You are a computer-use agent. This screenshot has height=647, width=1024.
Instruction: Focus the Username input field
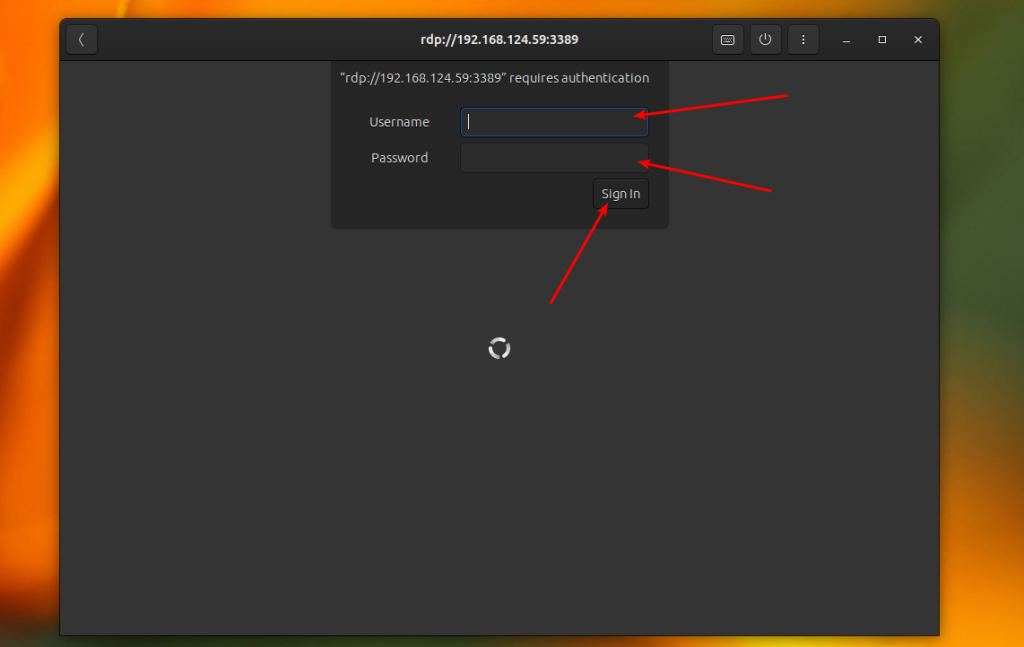pyautogui.click(x=554, y=122)
